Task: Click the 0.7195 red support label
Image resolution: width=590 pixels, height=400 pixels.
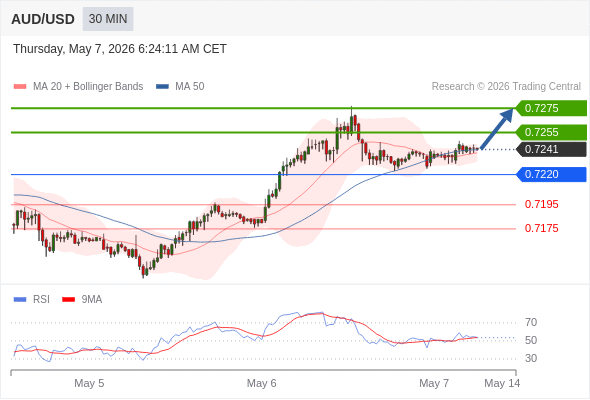Action: (541, 205)
